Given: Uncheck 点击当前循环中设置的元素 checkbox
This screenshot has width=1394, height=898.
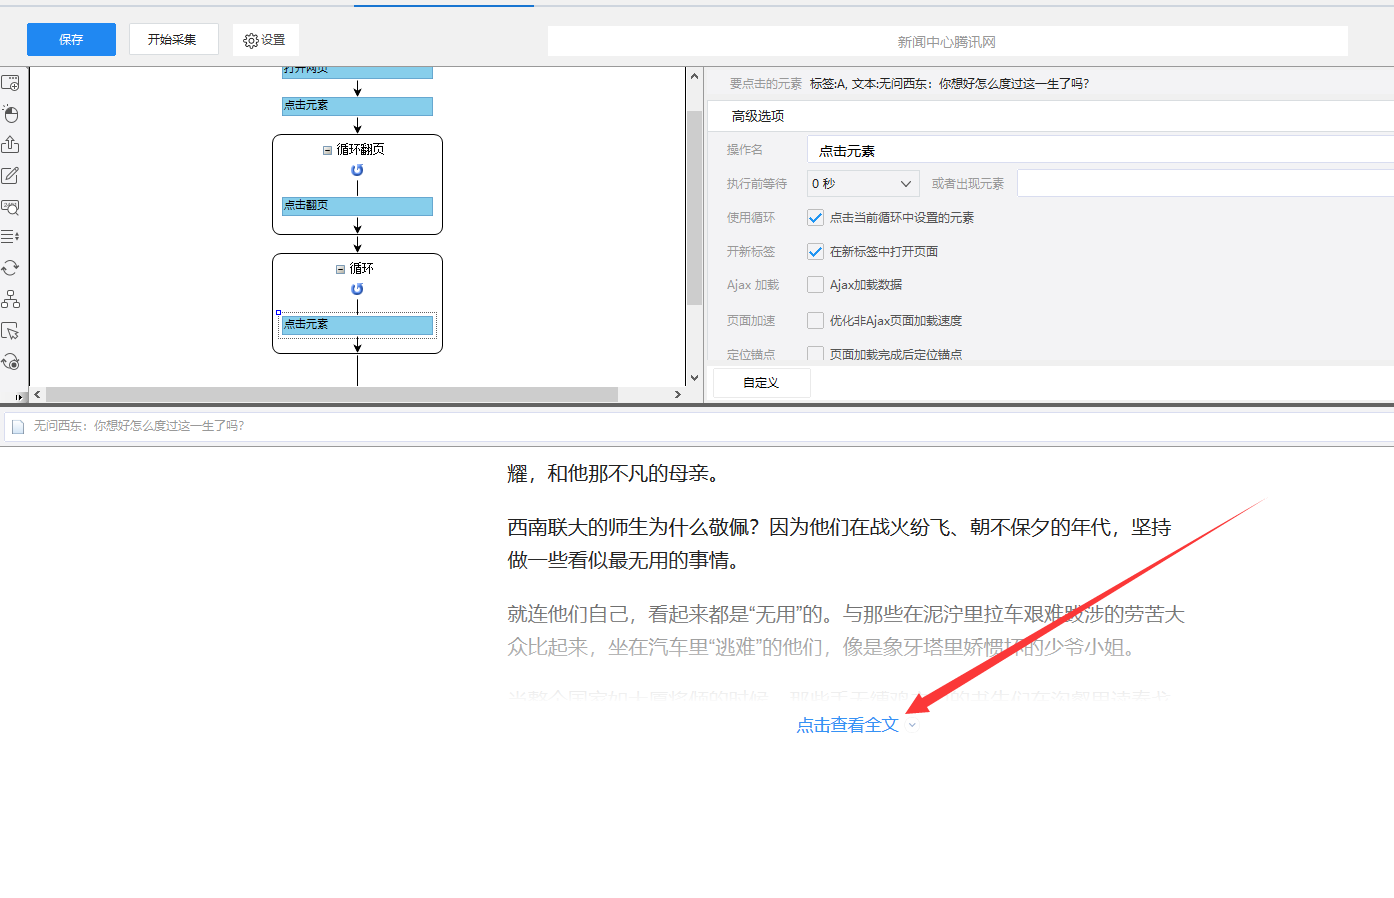Looking at the screenshot, I should 815,217.
